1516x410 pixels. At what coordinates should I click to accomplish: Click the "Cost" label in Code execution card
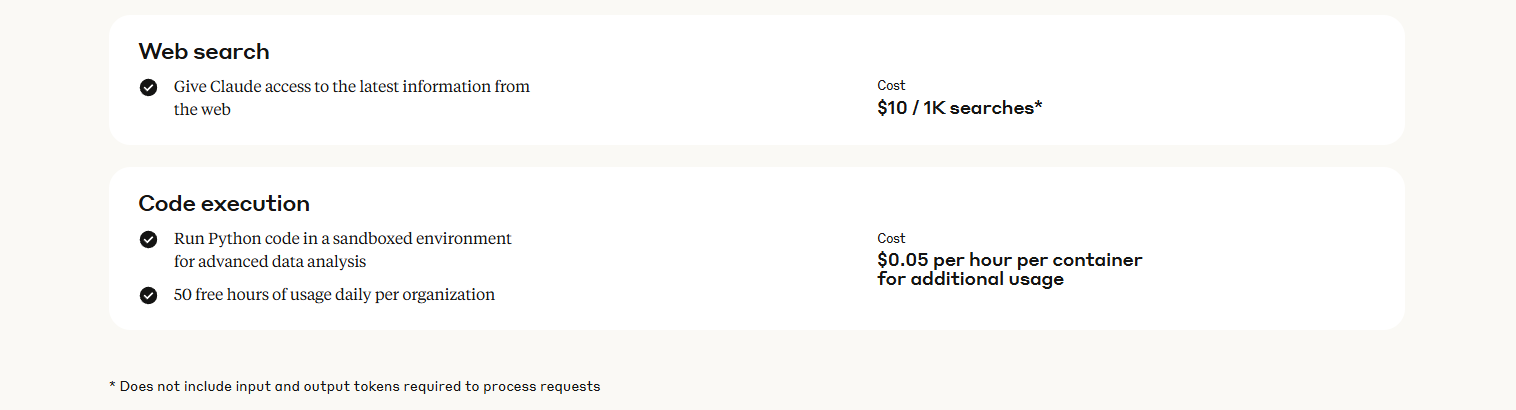pos(891,238)
